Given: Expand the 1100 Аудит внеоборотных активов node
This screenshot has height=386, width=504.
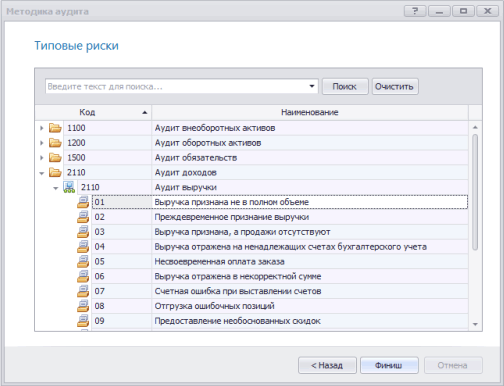Looking at the screenshot, I should click(x=42, y=128).
